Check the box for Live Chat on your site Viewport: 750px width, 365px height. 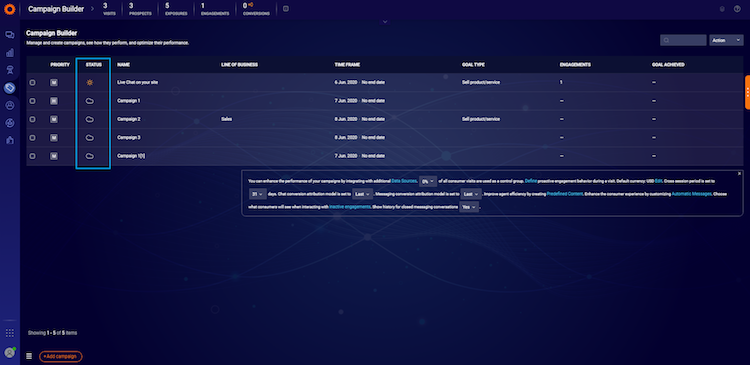pos(33,83)
